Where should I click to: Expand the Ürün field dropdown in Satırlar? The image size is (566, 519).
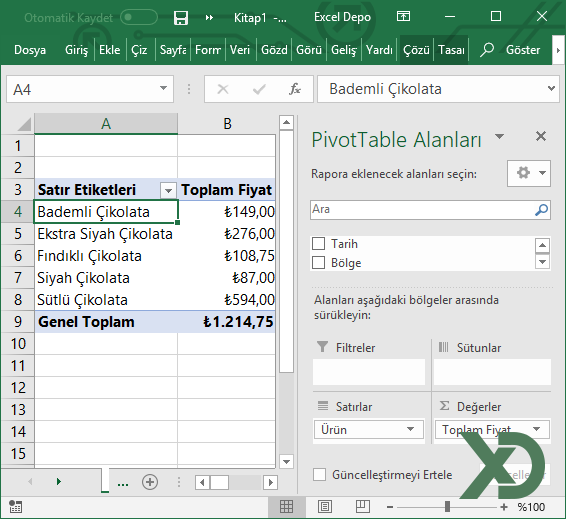410,429
